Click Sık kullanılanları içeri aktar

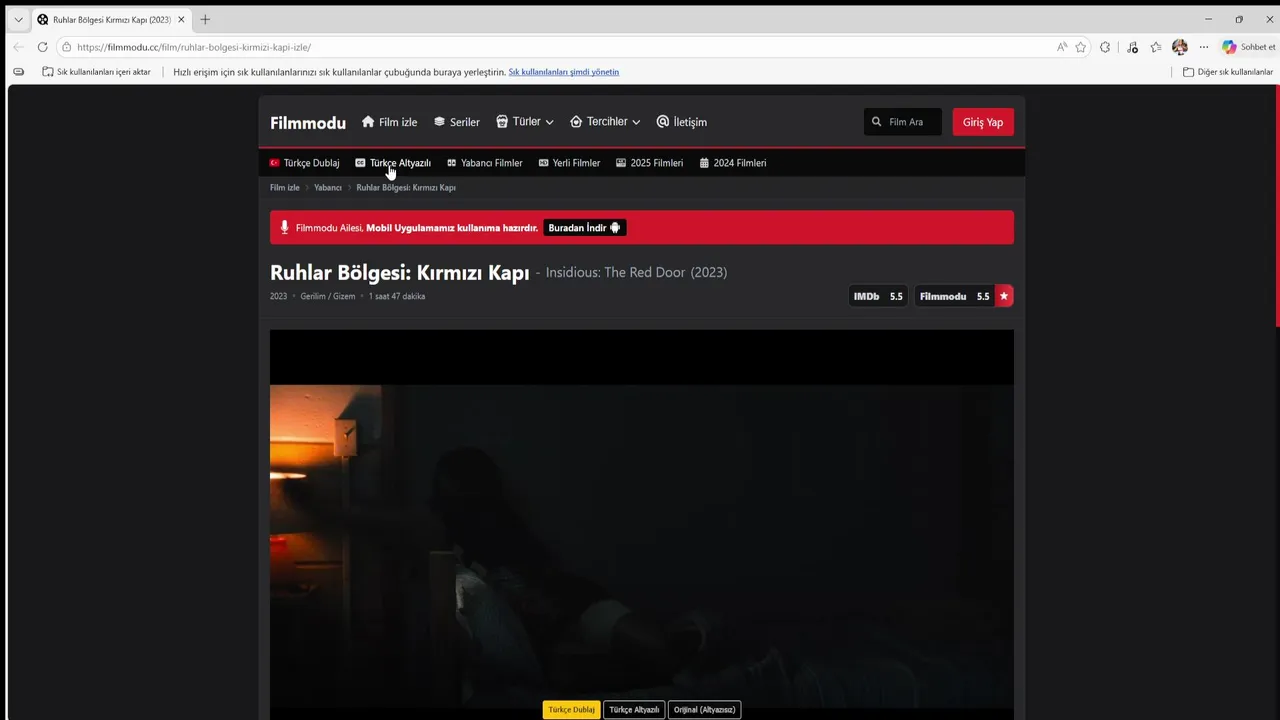[x=96, y=72]
